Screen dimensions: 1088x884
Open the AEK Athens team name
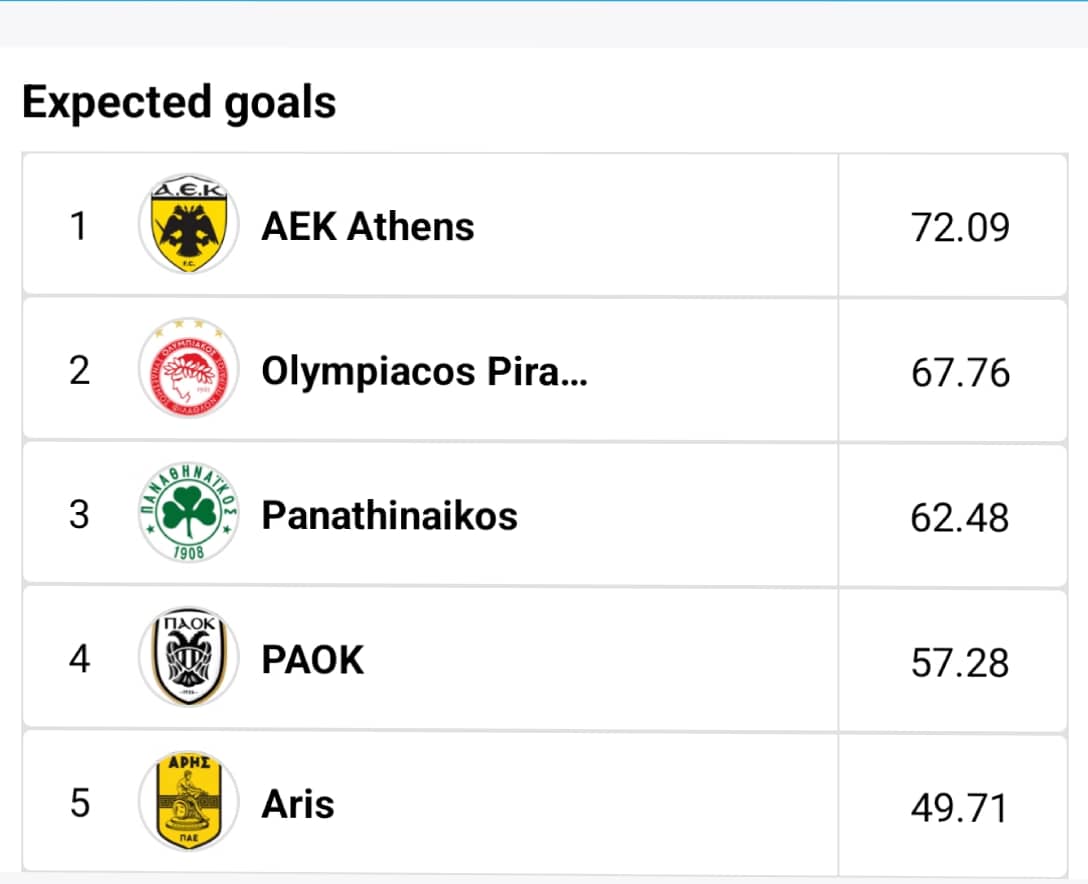coord(368,227)
